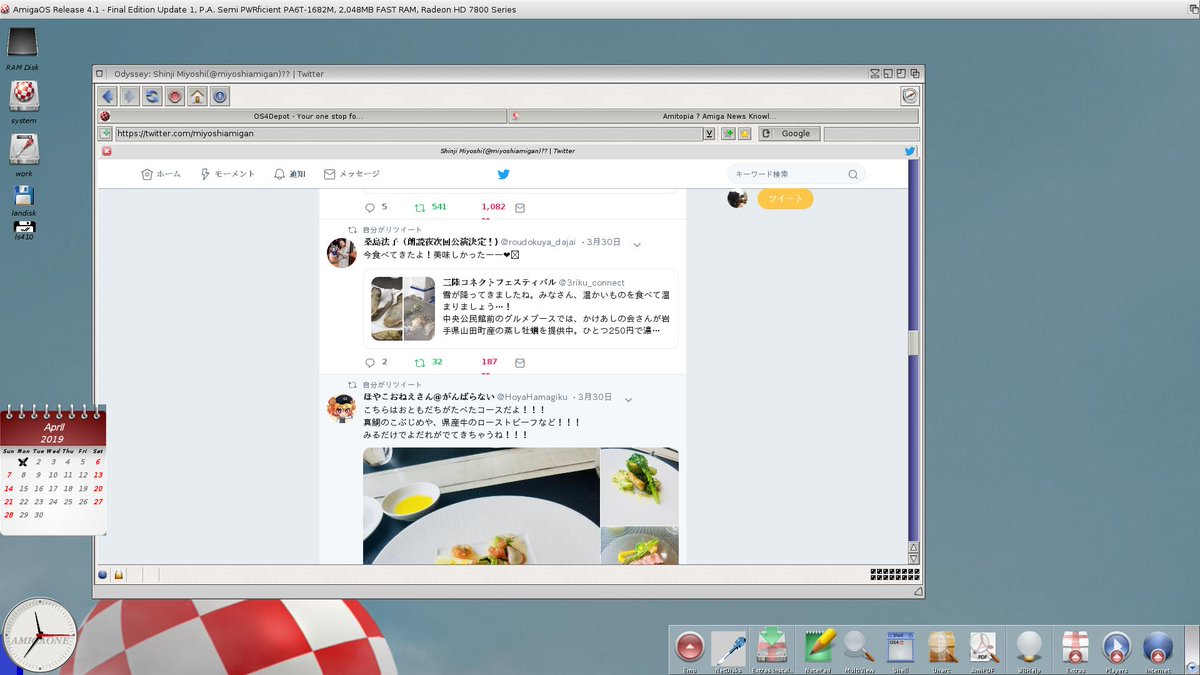Go to the home page icon
This screenshot has height=675, width=1200.
click(x=197, y=96)
